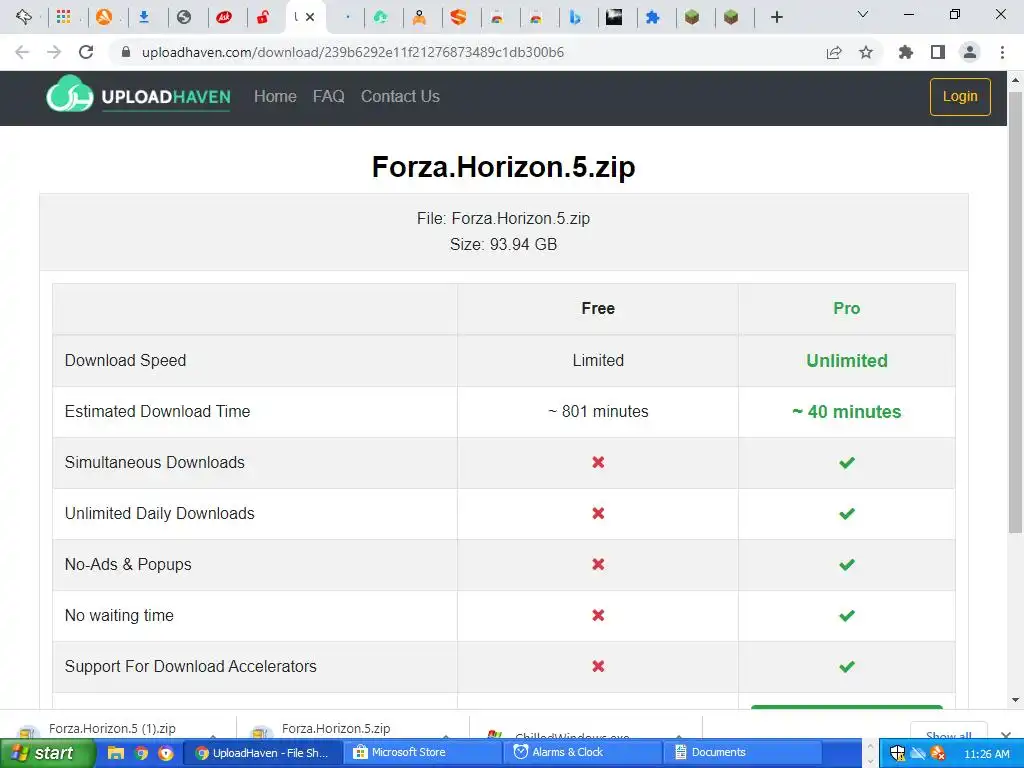The width and height of the screenshot is (1024, 768).
Task: Switch to the globe icon tab
Action: click(x=184, y=17)
